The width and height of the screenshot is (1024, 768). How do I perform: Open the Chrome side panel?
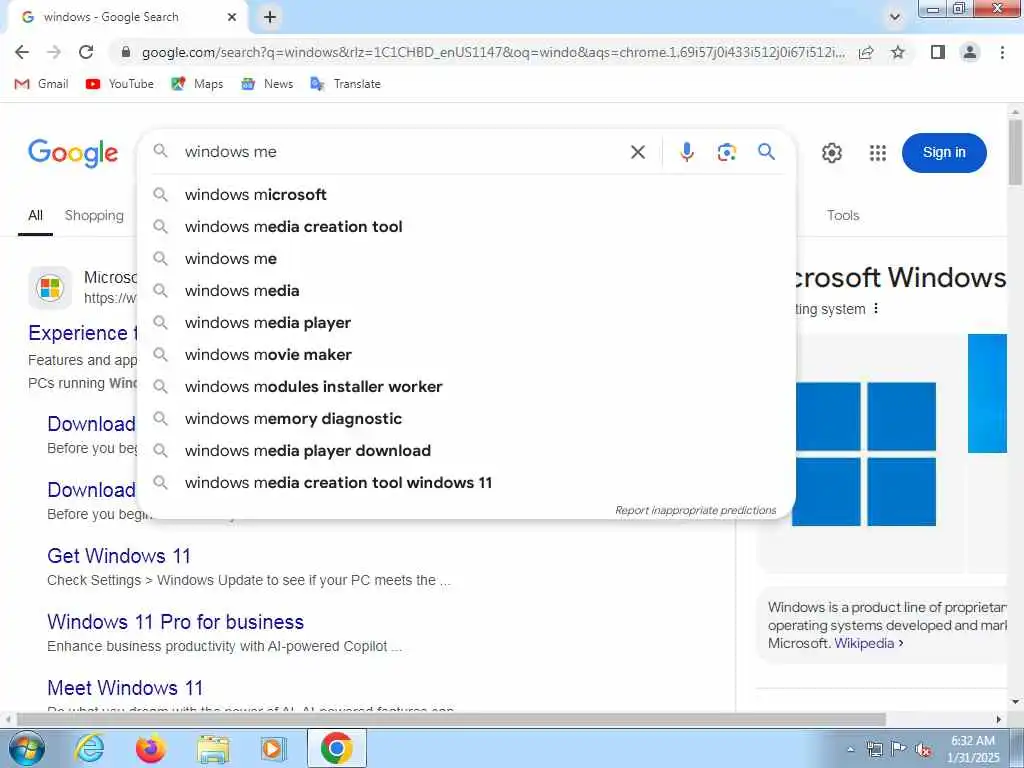pos(938,52)
